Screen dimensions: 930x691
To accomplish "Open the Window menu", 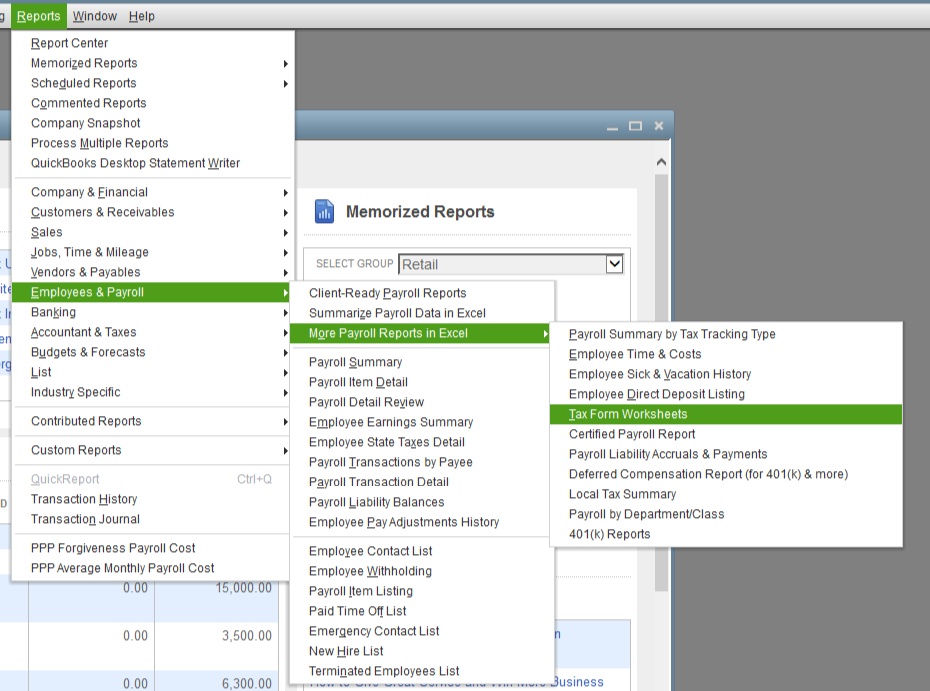I will (x=95, y=16).
